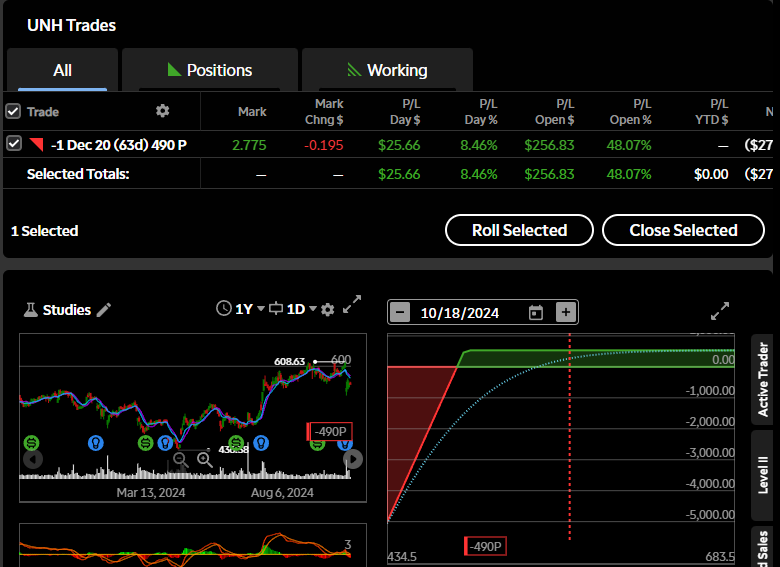Click the lower study indicator chart panel
Viewport: 780px width, 567px height.
tap(193, 545)
